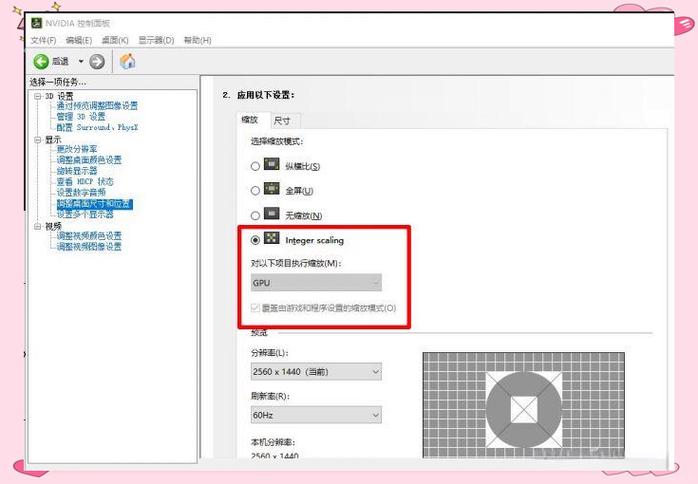Screen dimensions: 698x484
Task: Click the 全屏 scaling mode icon
Action: 272,189
